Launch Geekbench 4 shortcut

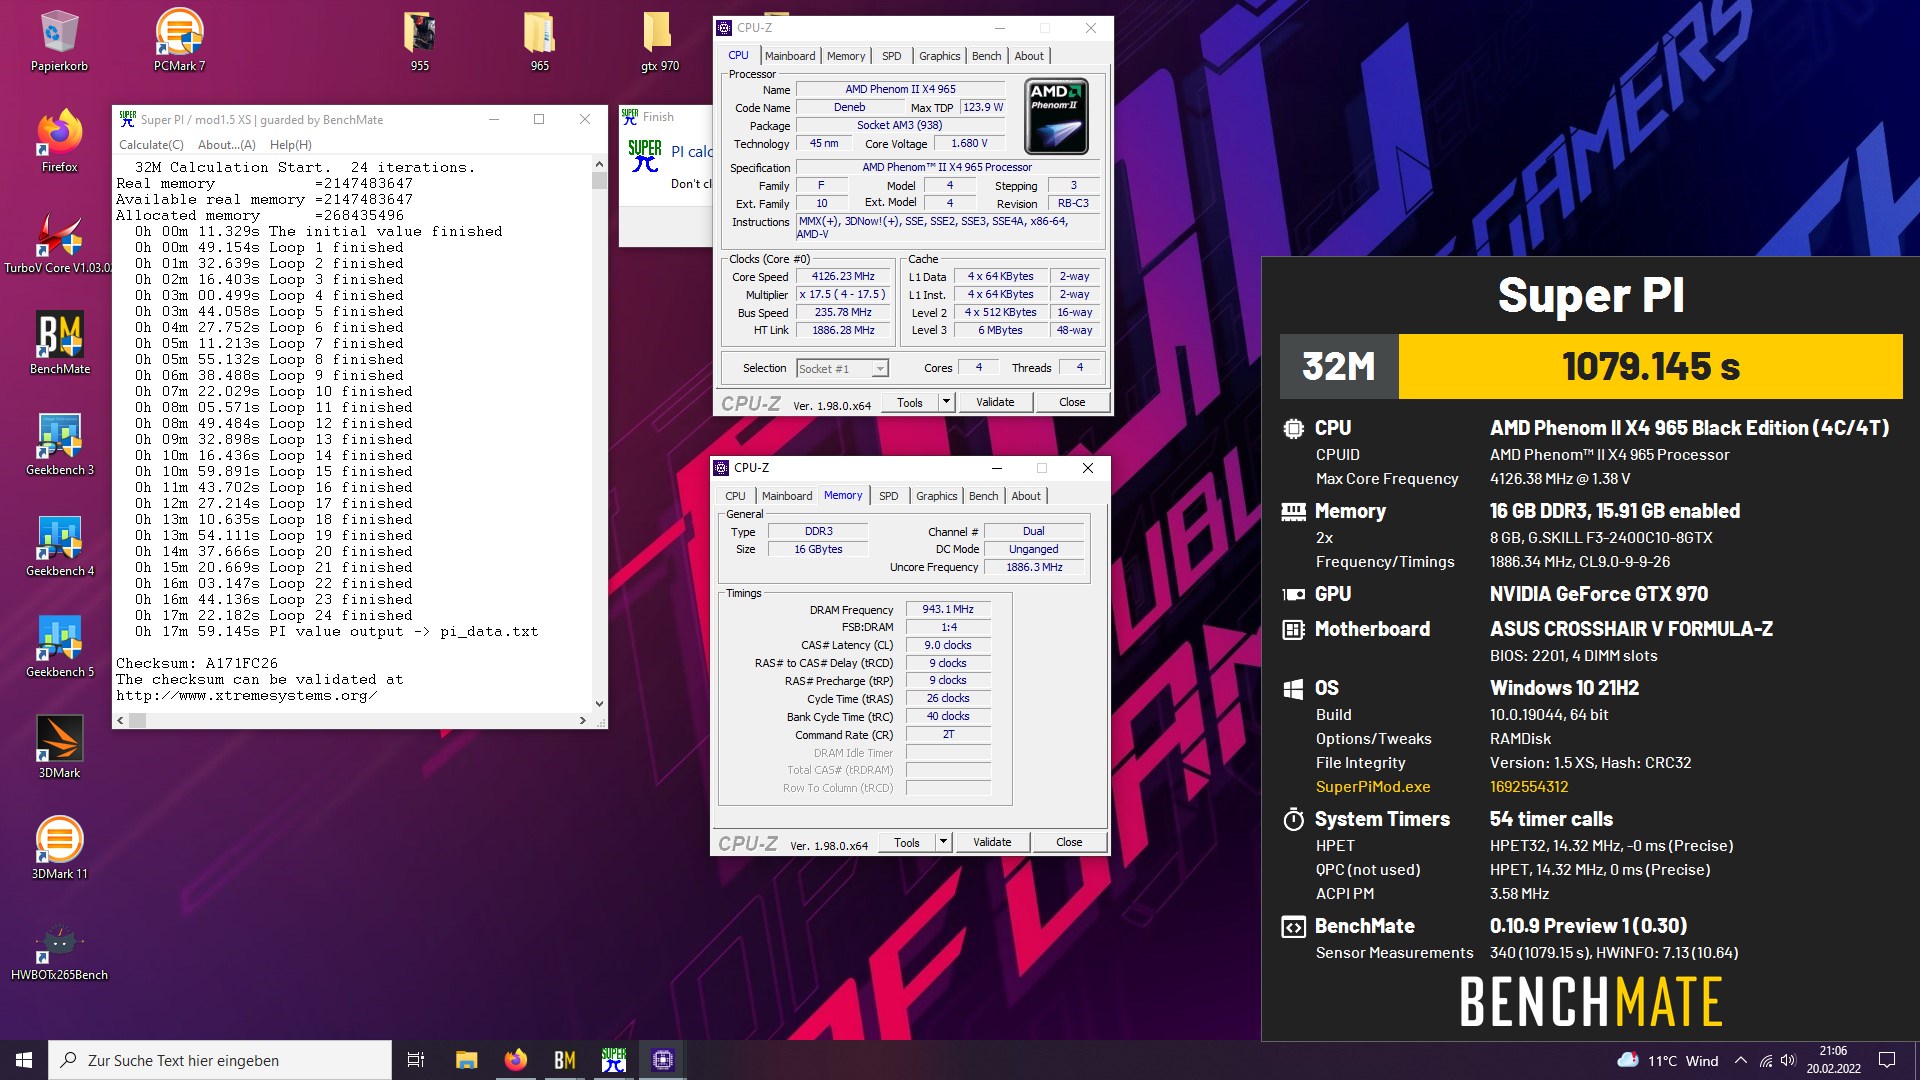pyautogui.click(x=59, y=546)
